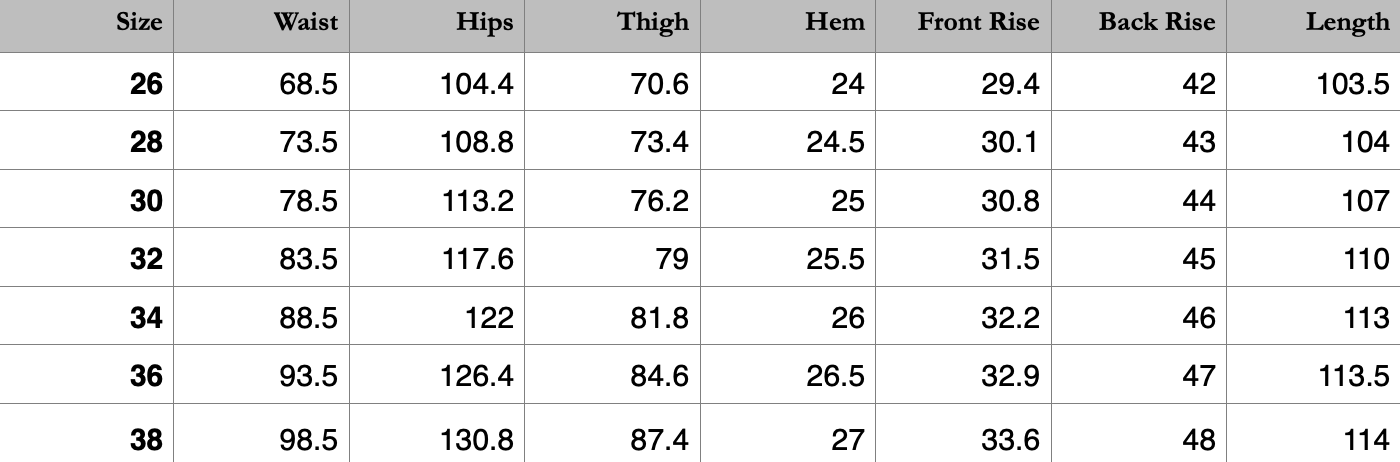The image size is (1400, 462).
Task: Click the Front Rise column header
Action: [x=978, y=22]
